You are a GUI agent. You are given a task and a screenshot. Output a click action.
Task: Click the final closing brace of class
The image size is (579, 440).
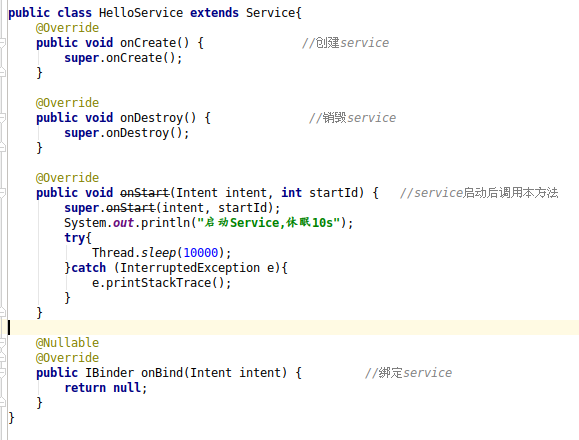pyautogui.click(x=11, y=418)
